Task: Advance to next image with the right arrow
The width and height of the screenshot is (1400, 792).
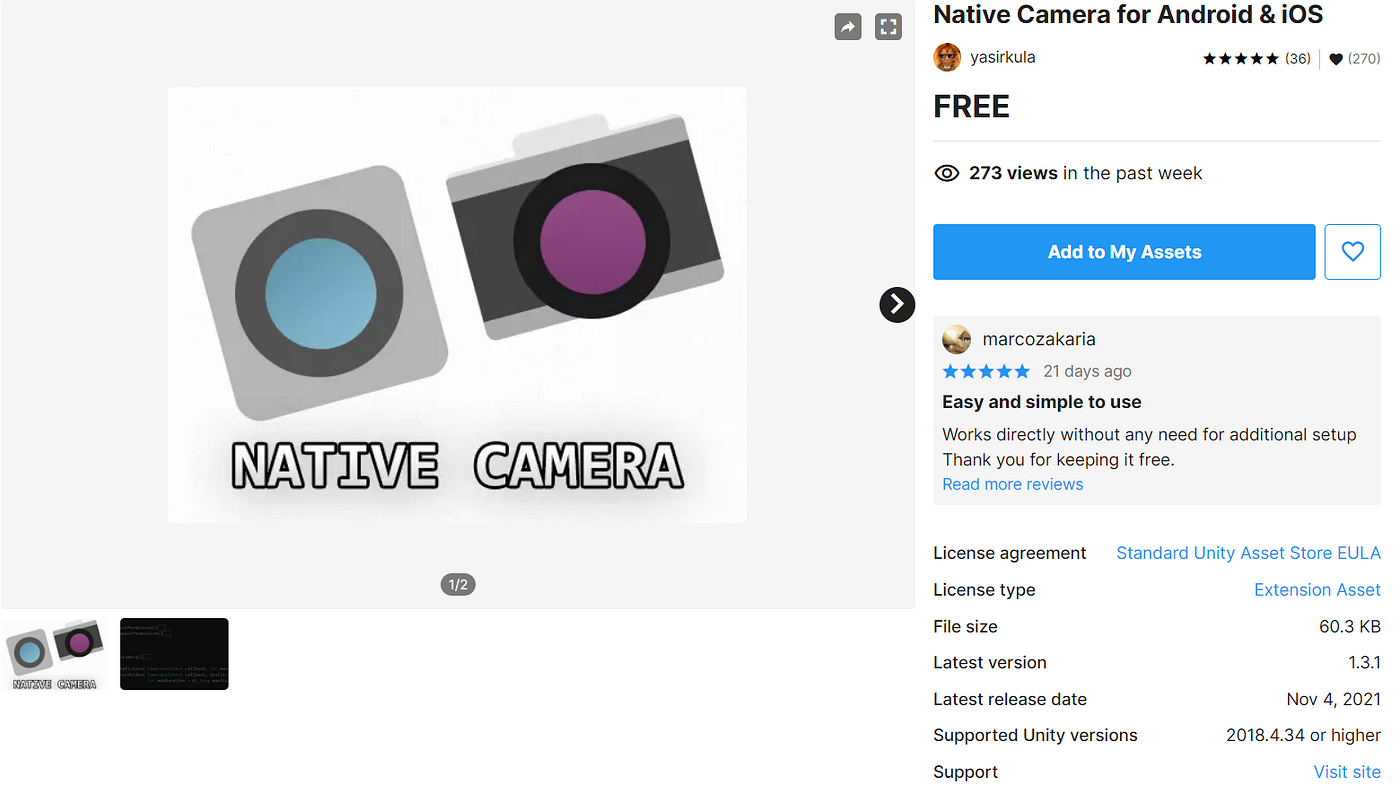Action: point(897,304)
